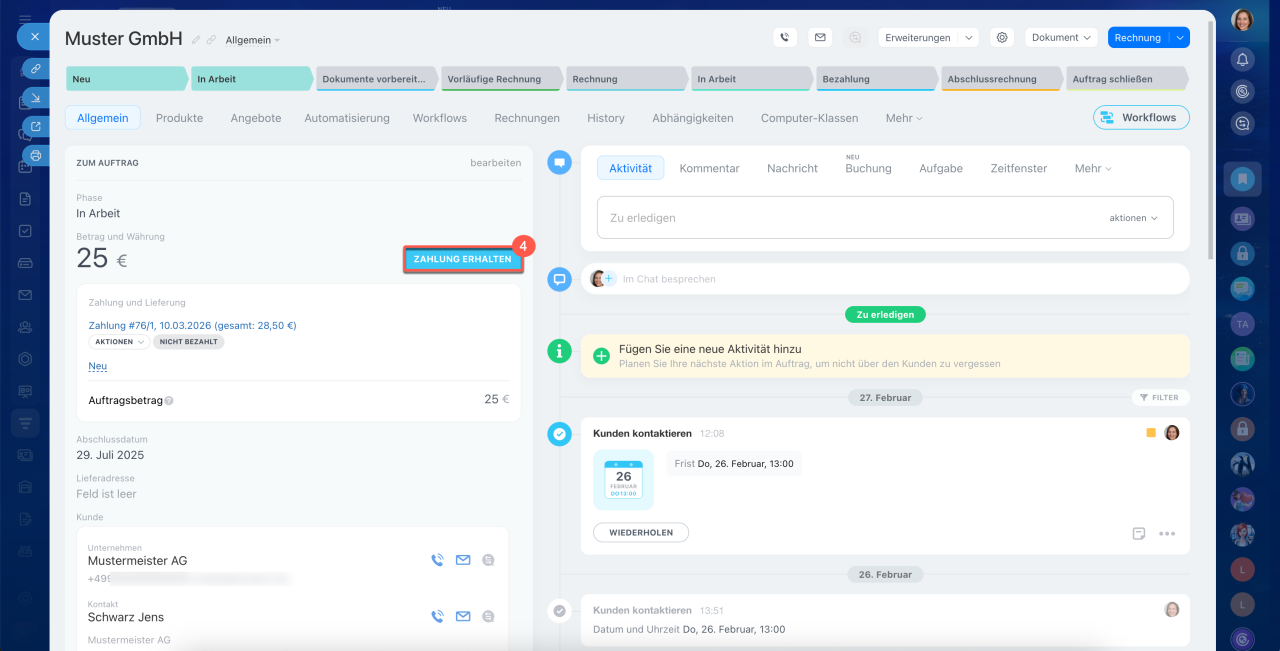Click the phone call icon in header
Viewport: 1280px width, 651px height.
pos(785,38)
